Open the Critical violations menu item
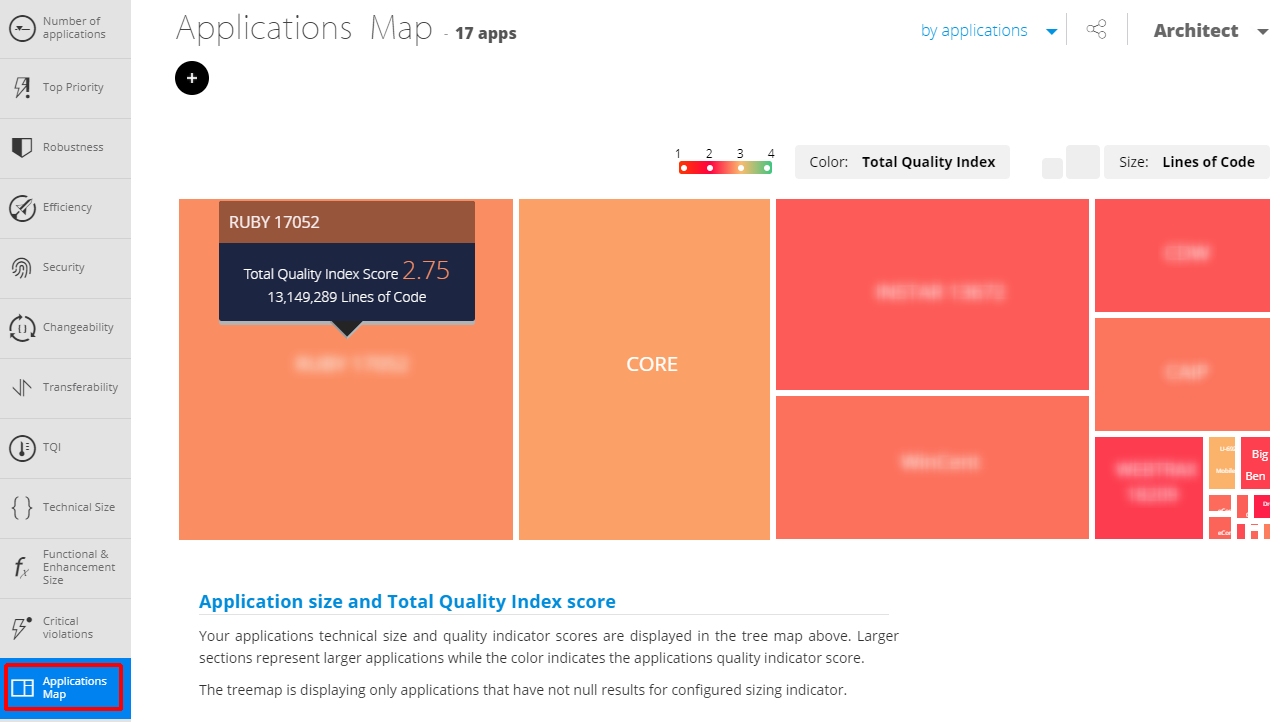 [65, 628]
